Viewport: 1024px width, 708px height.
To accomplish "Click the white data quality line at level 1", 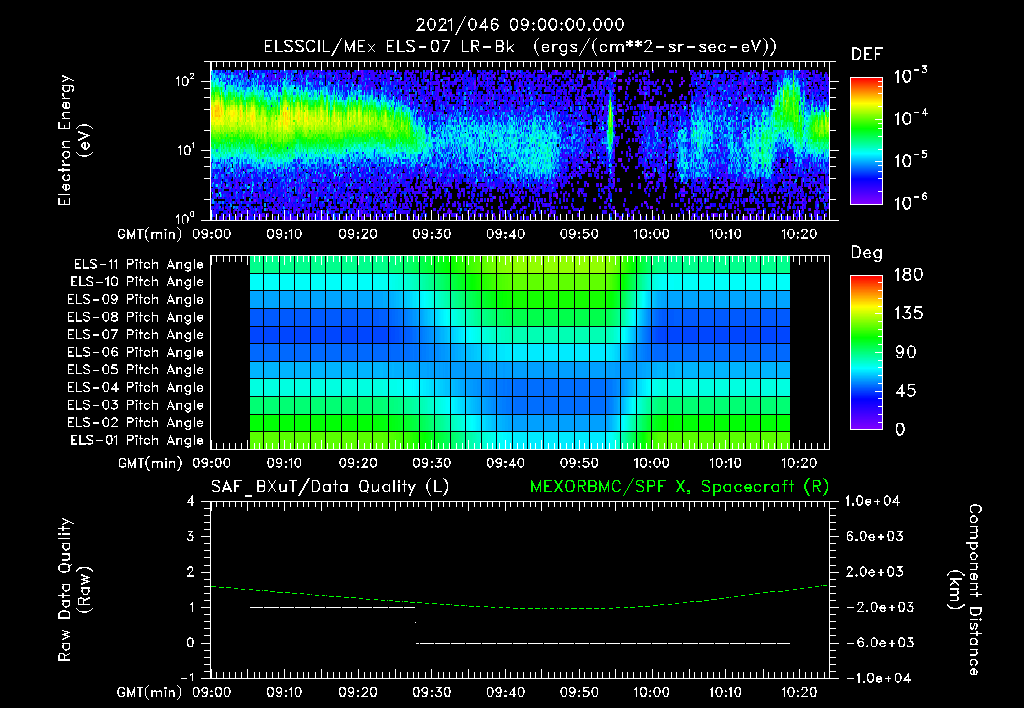I will (x=332, y=607).
